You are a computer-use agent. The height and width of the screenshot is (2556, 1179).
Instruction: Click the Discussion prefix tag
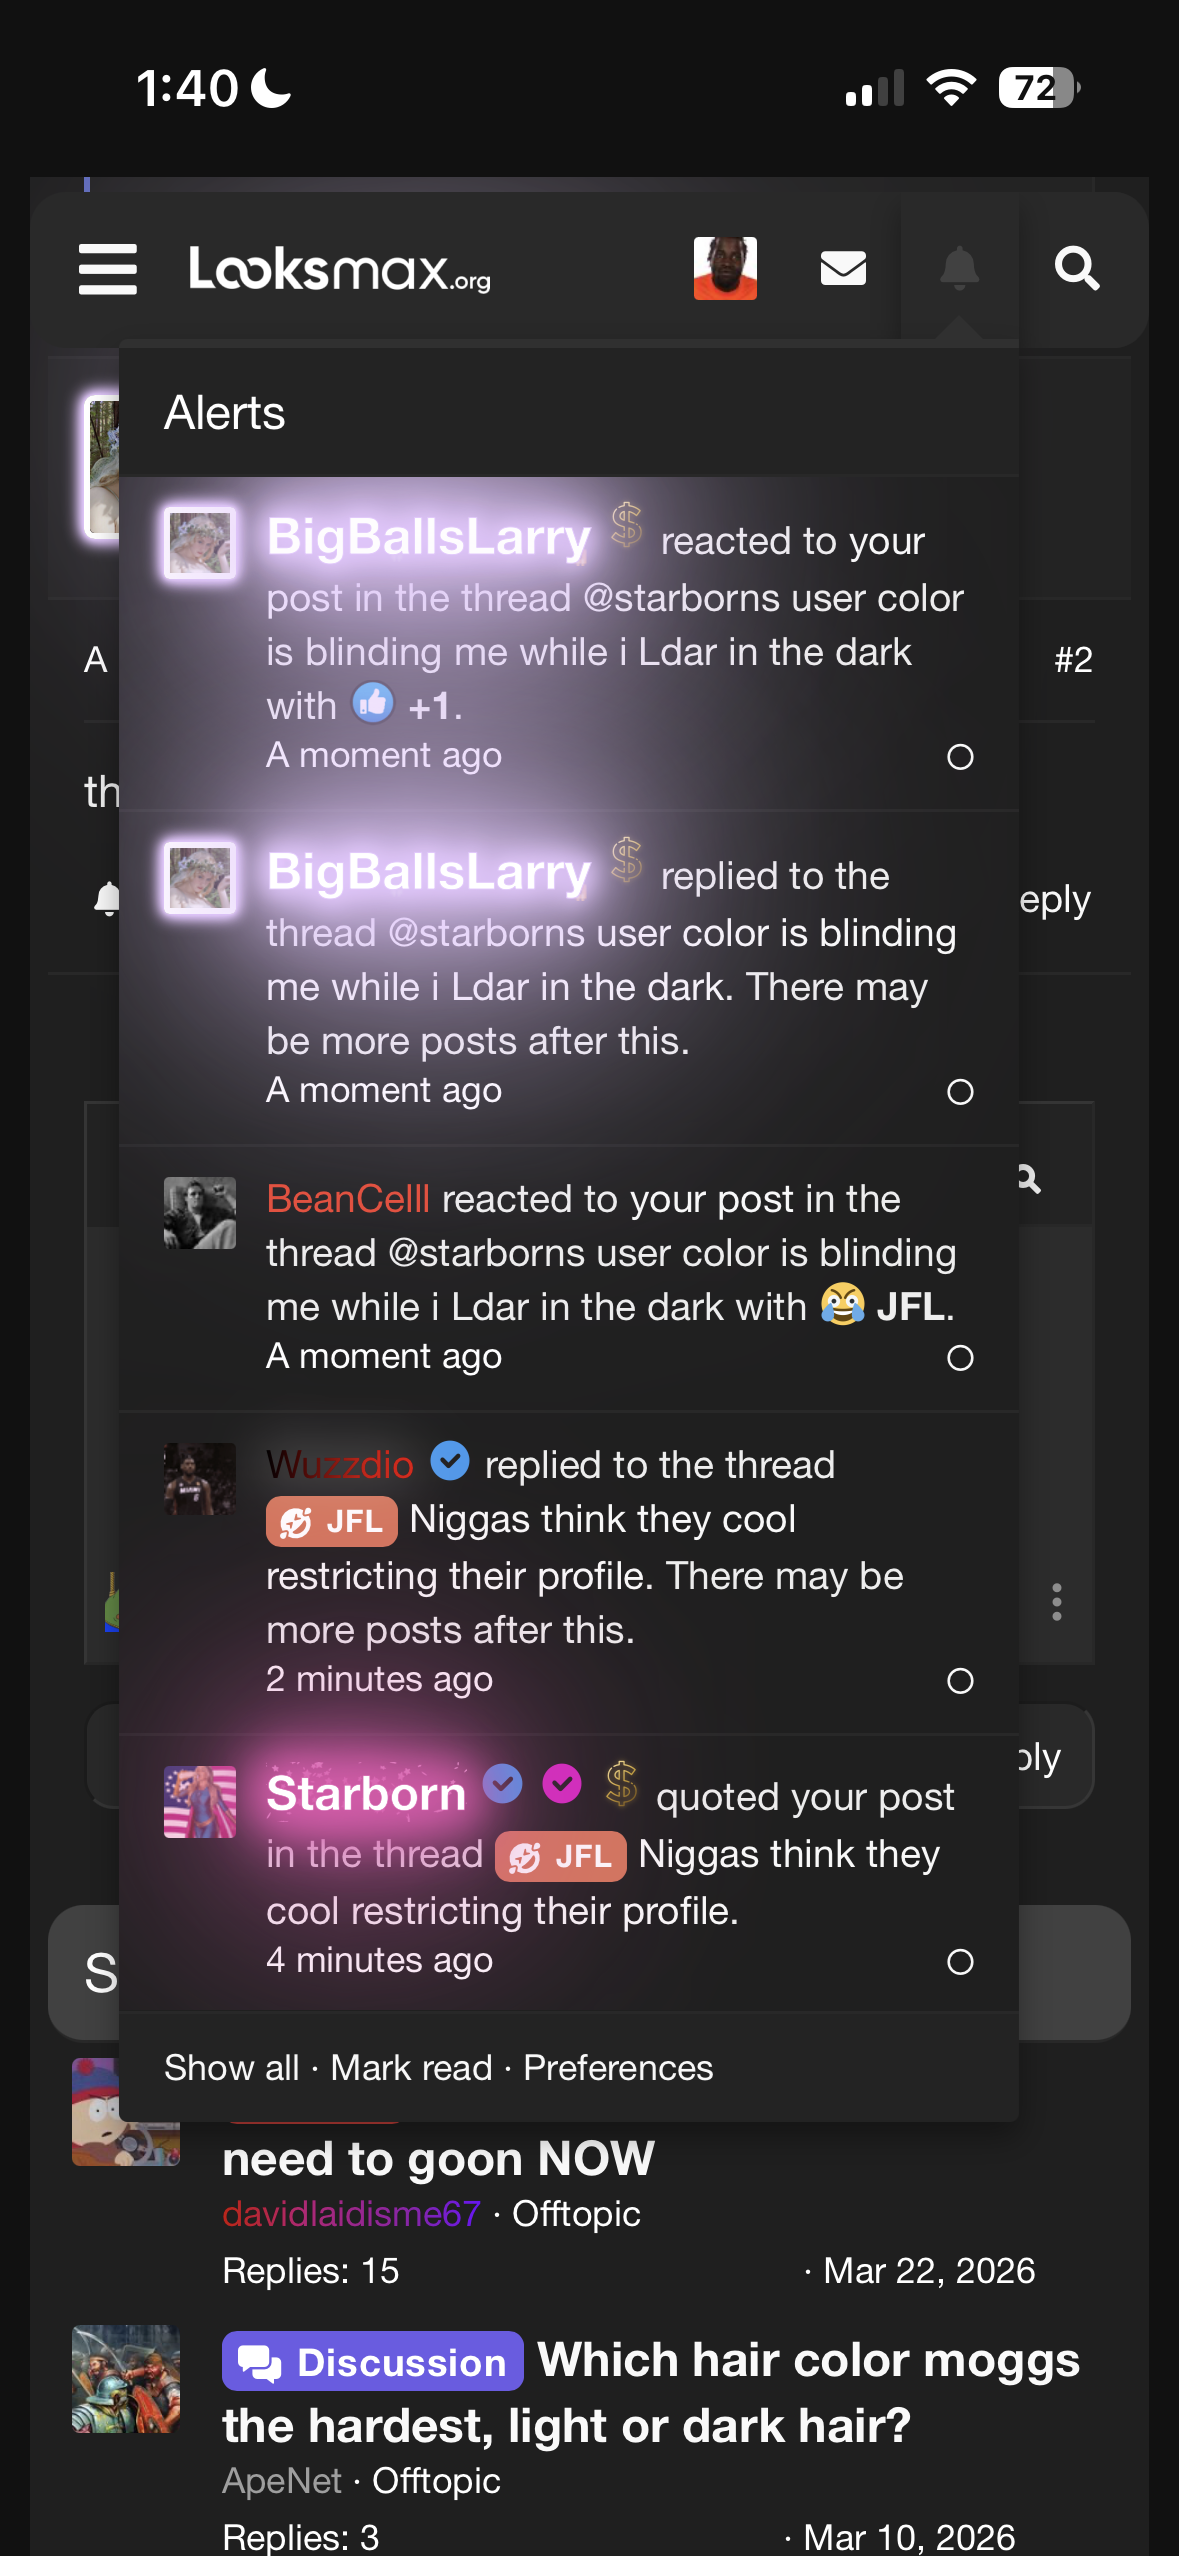pyautogui.click(x=373, y=2362)
